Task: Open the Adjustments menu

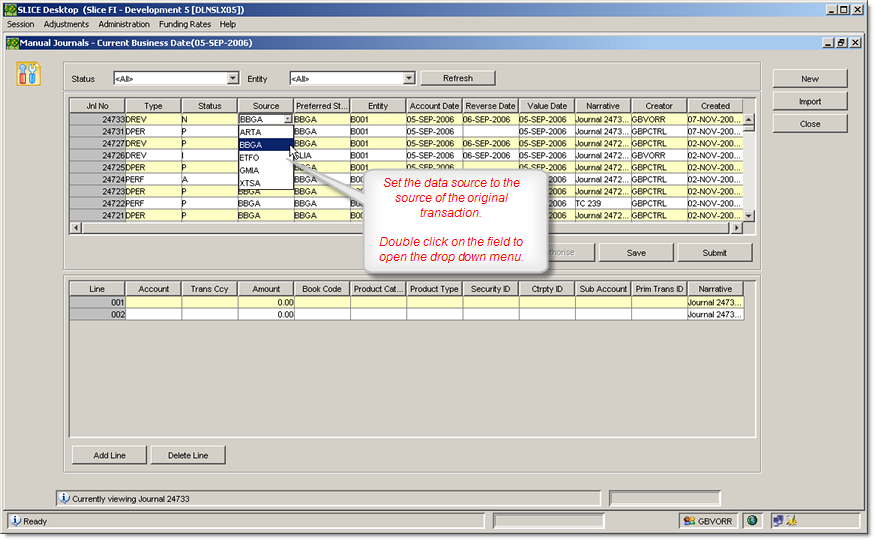Action: pos(66,24)
